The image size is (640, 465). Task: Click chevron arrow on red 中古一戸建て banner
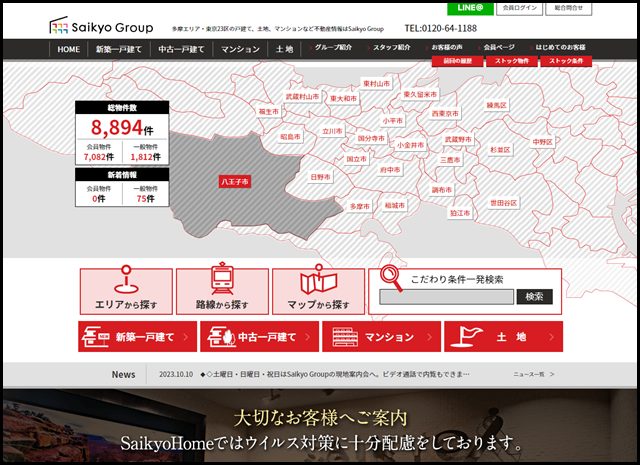point(307,337)
